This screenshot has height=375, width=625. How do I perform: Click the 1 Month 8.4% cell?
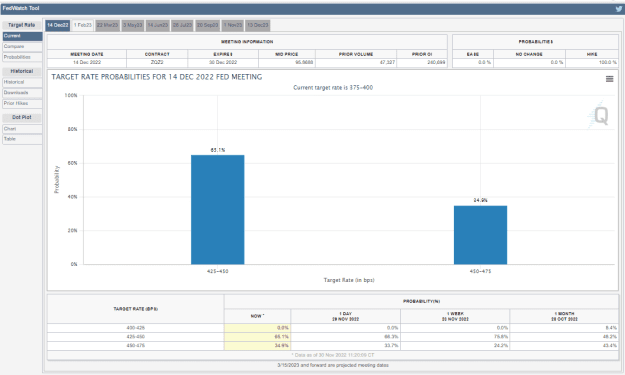(x=564, y=328)
